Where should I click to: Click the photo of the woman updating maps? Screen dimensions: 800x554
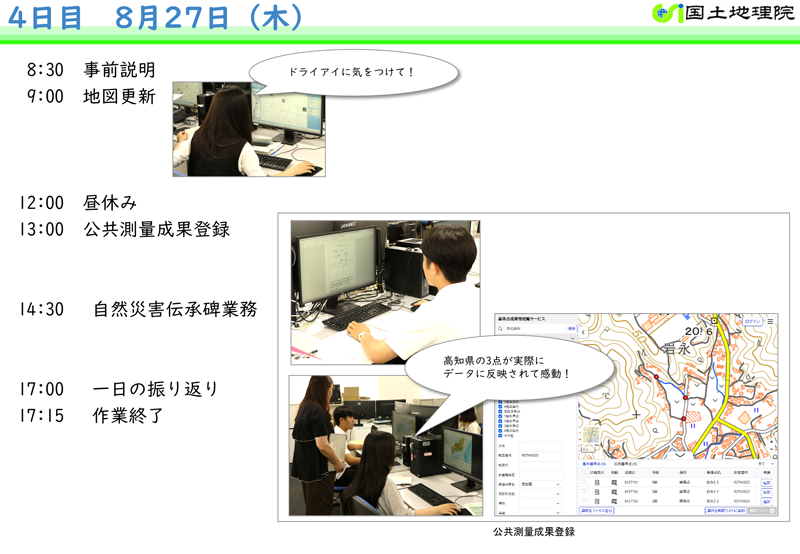click(249, 129)
